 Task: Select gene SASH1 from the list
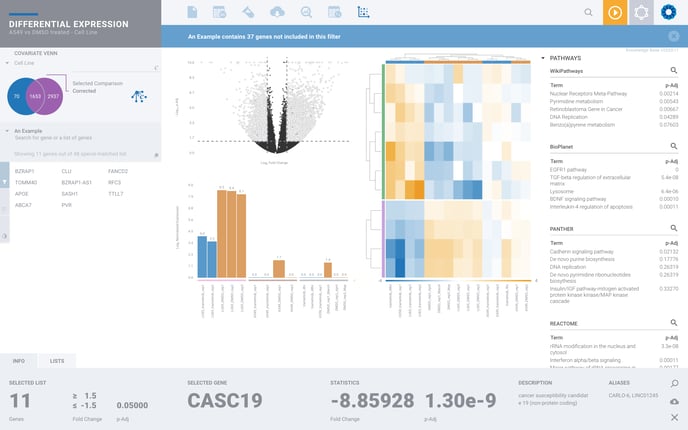pyautogui.click(x=69, y=194)
